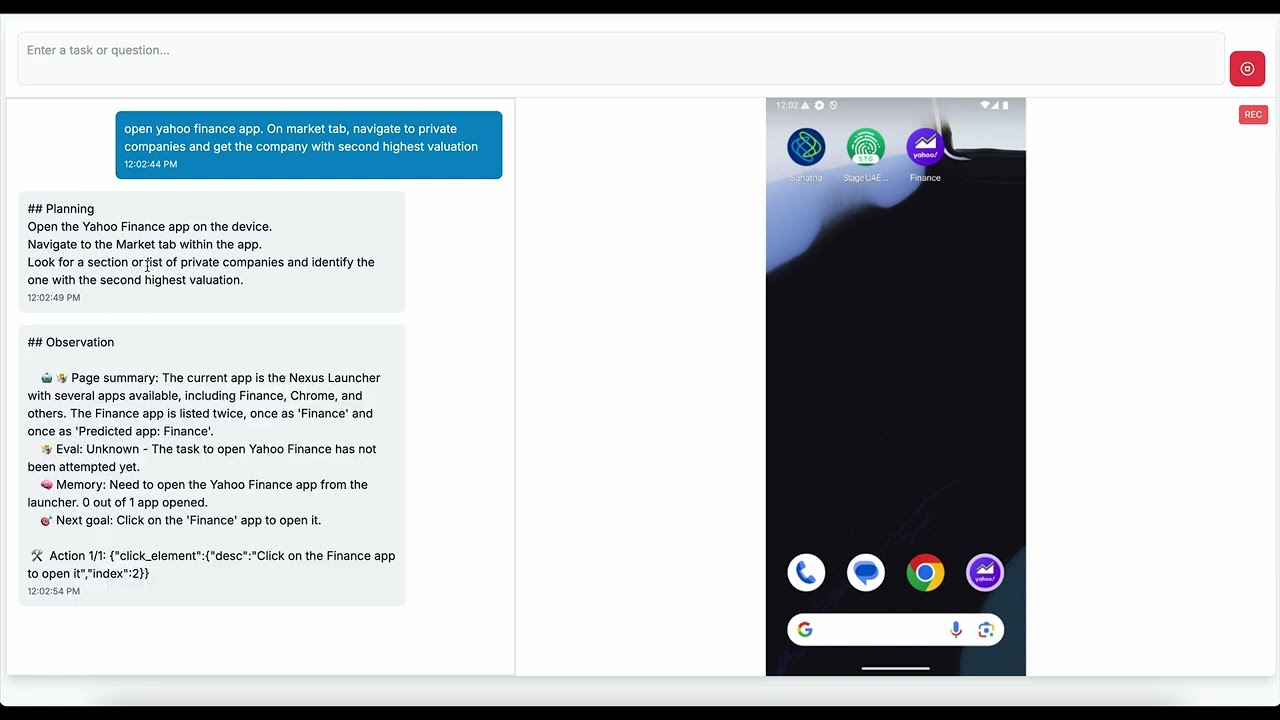
Task: Select the Planning message block
Action: [x=212, y=252]
